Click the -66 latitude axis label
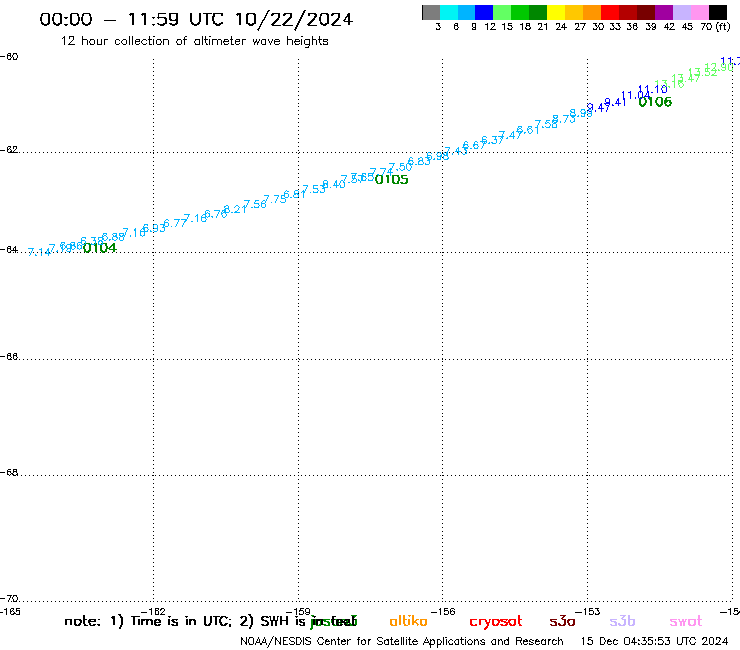The image size is (740, 650). [9, 356]
